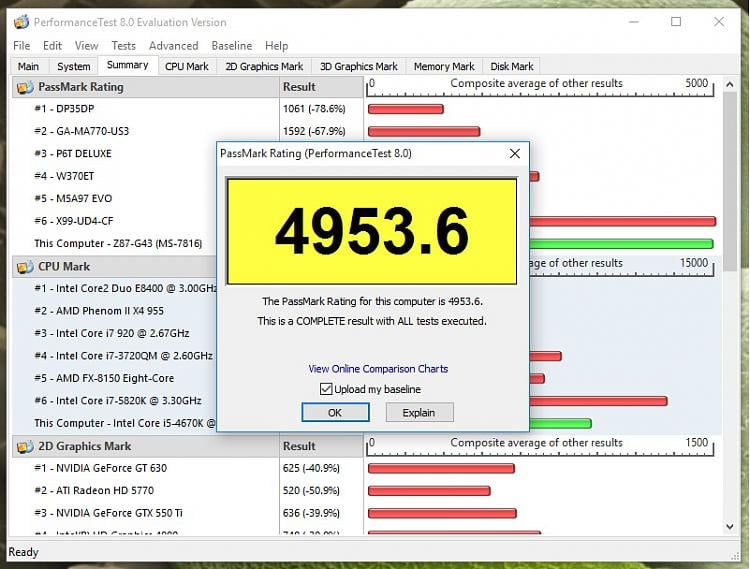Open the Baseline menu

coord(232,46)
